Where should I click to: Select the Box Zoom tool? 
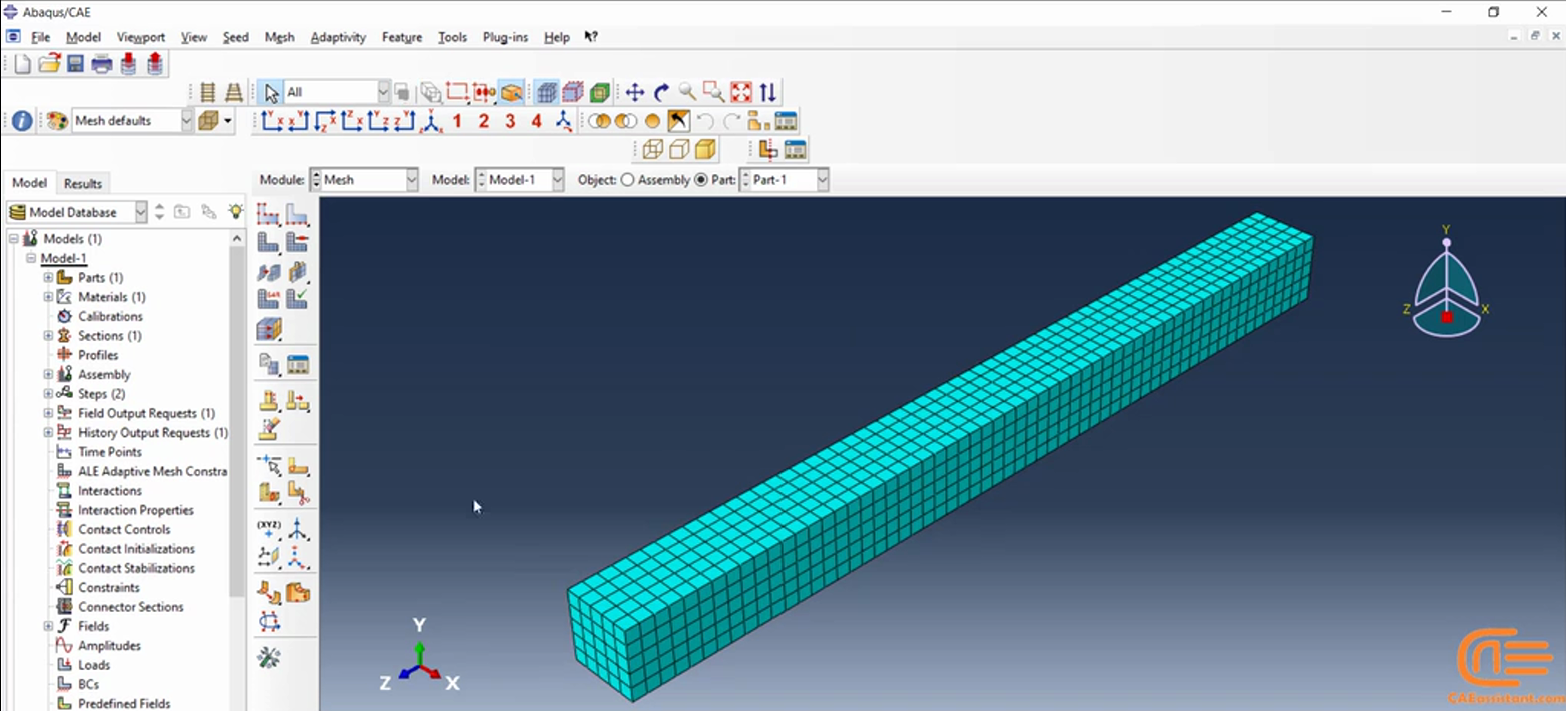[x=714, y=92]
